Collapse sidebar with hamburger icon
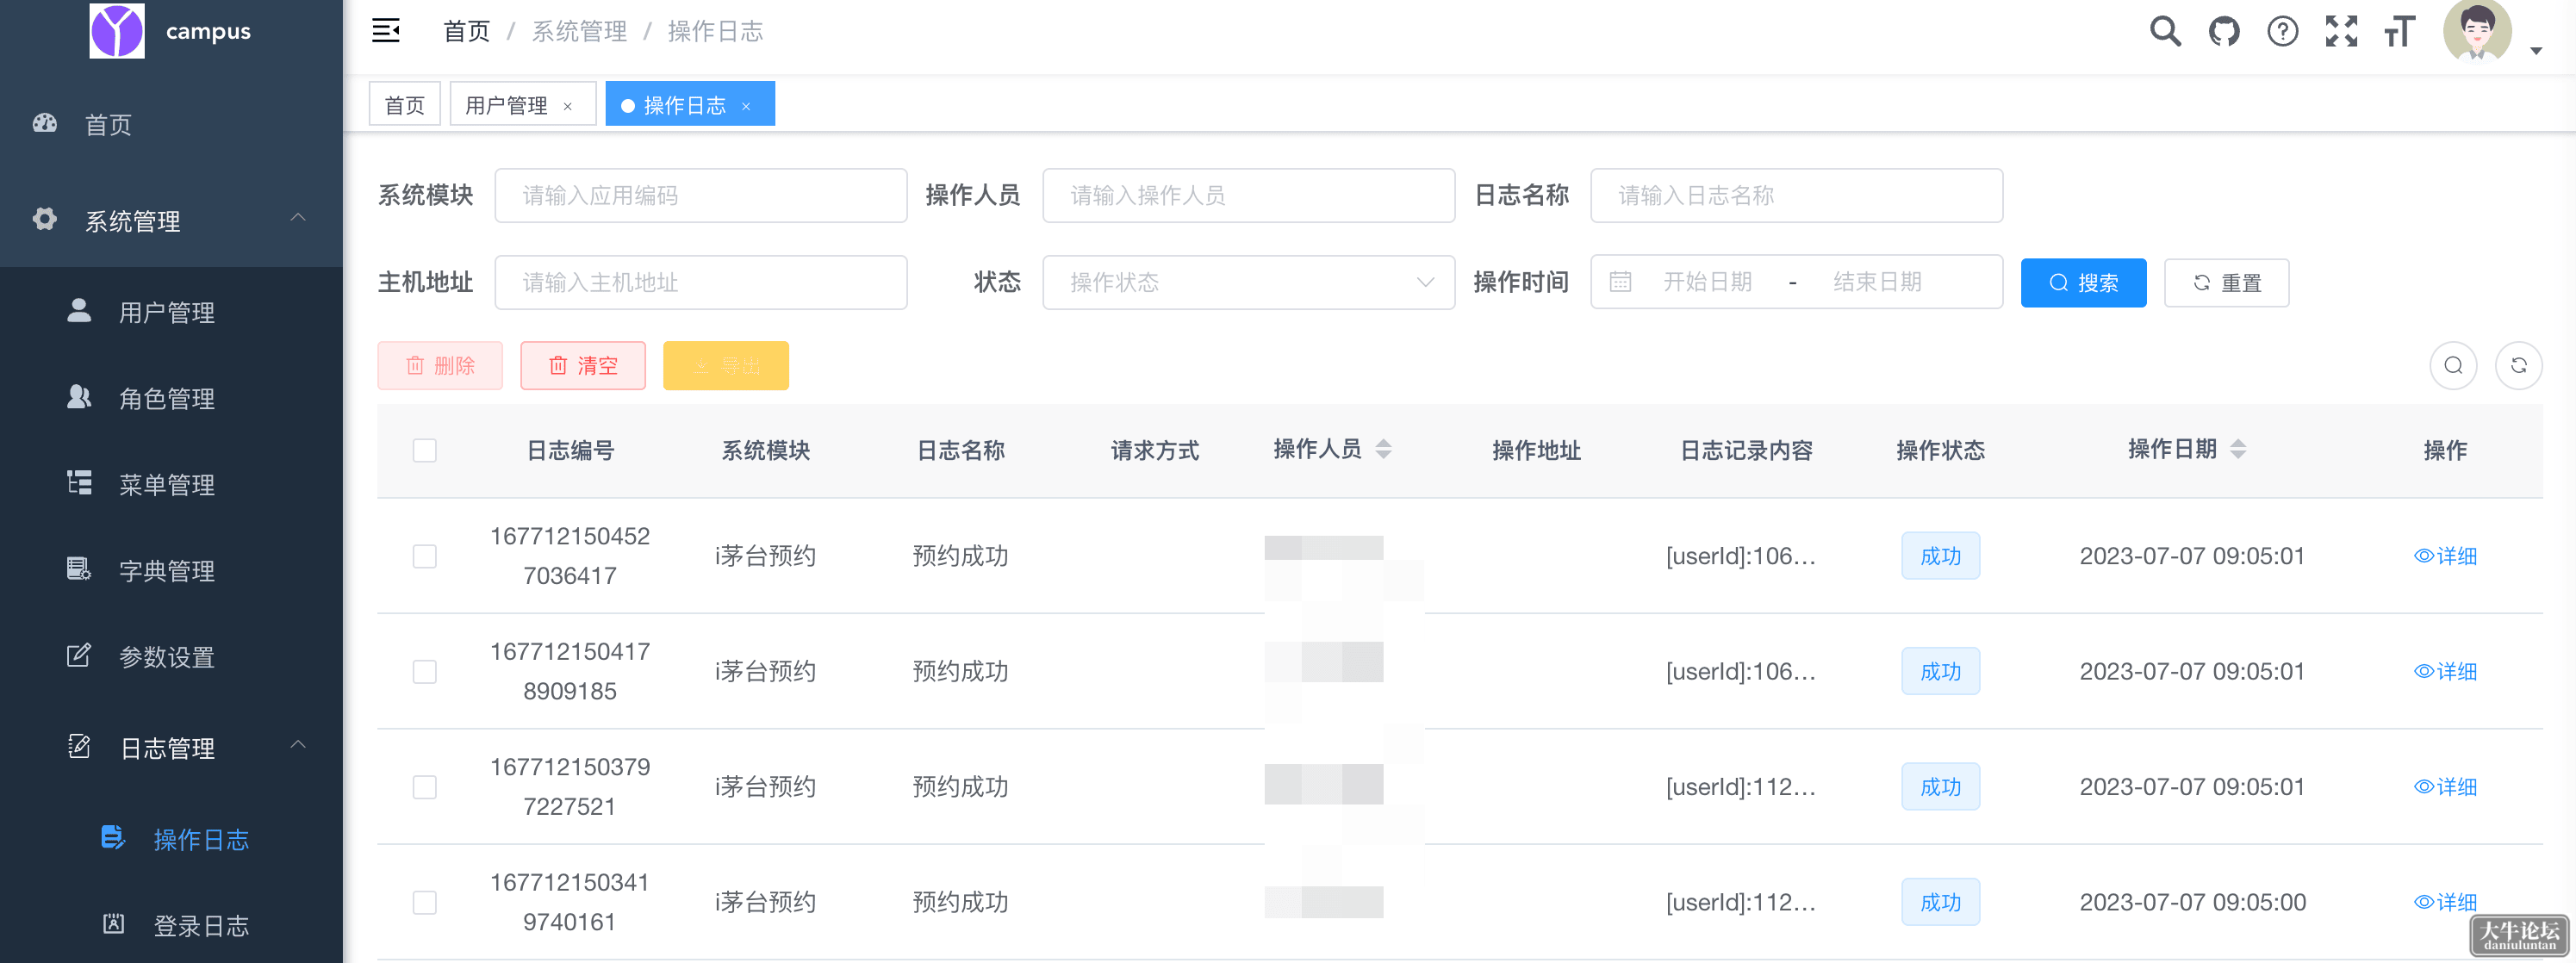 click(x=386, y=31)
